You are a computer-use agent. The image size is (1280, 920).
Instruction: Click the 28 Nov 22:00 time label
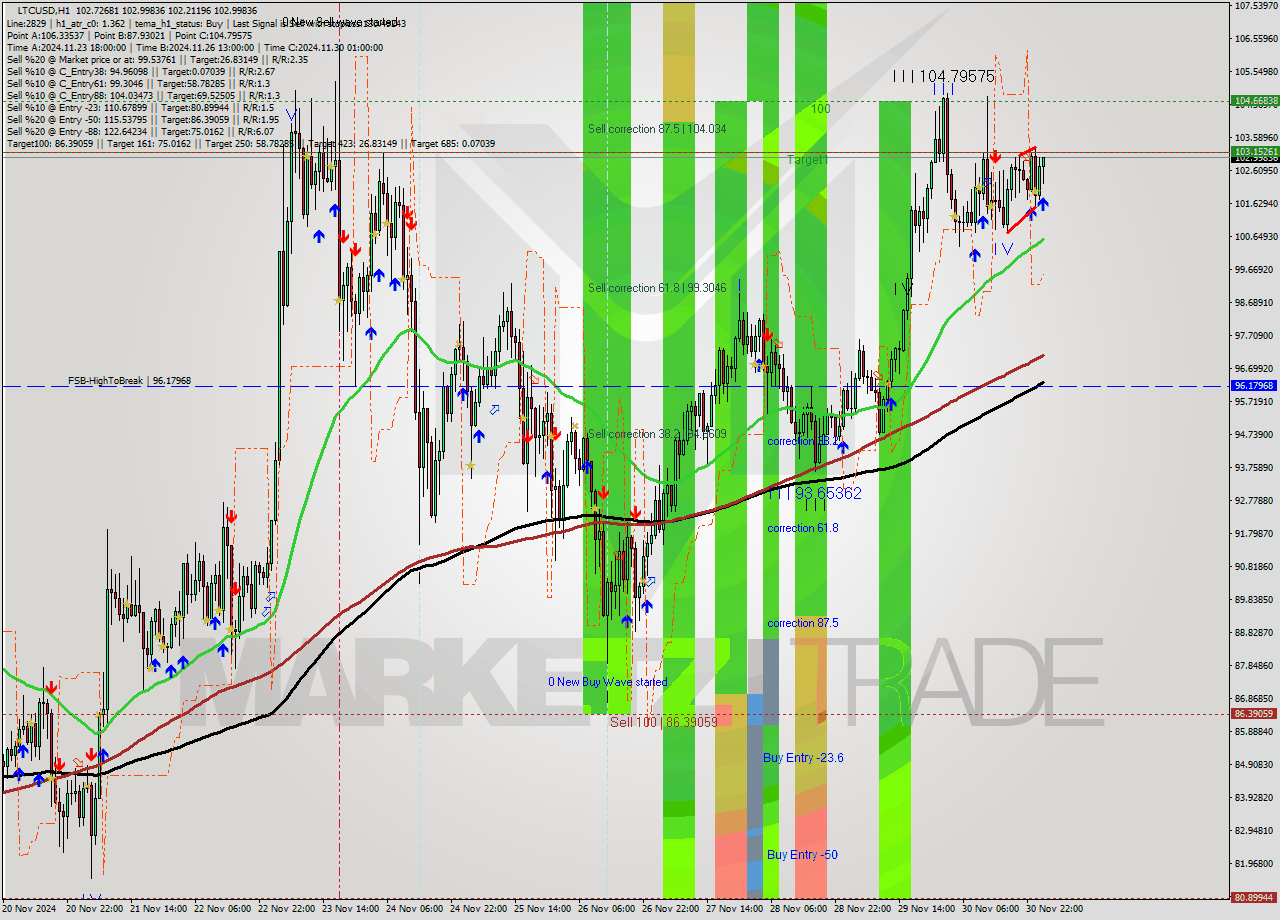point(862,909)
